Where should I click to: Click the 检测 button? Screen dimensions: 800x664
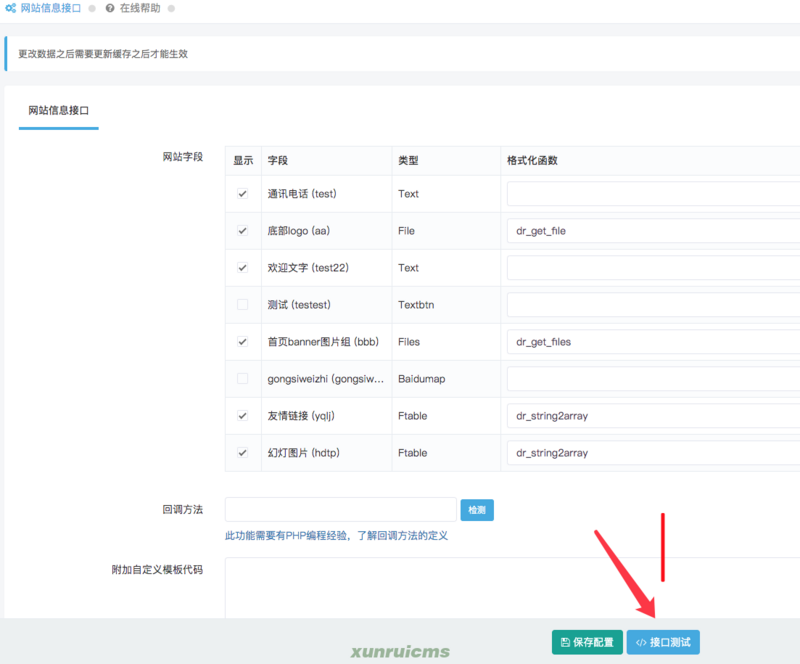[477, 510]
